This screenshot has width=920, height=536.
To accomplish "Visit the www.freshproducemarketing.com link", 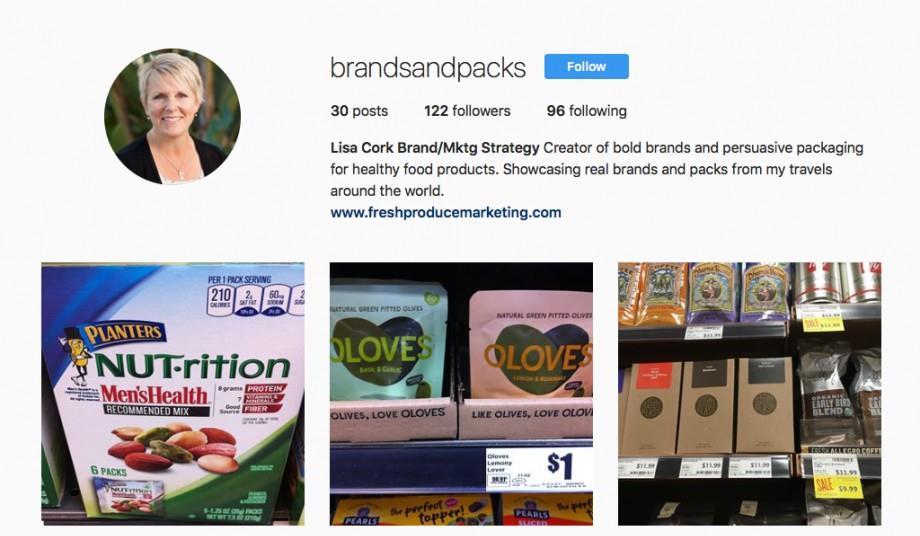I will tap(445, 212).
